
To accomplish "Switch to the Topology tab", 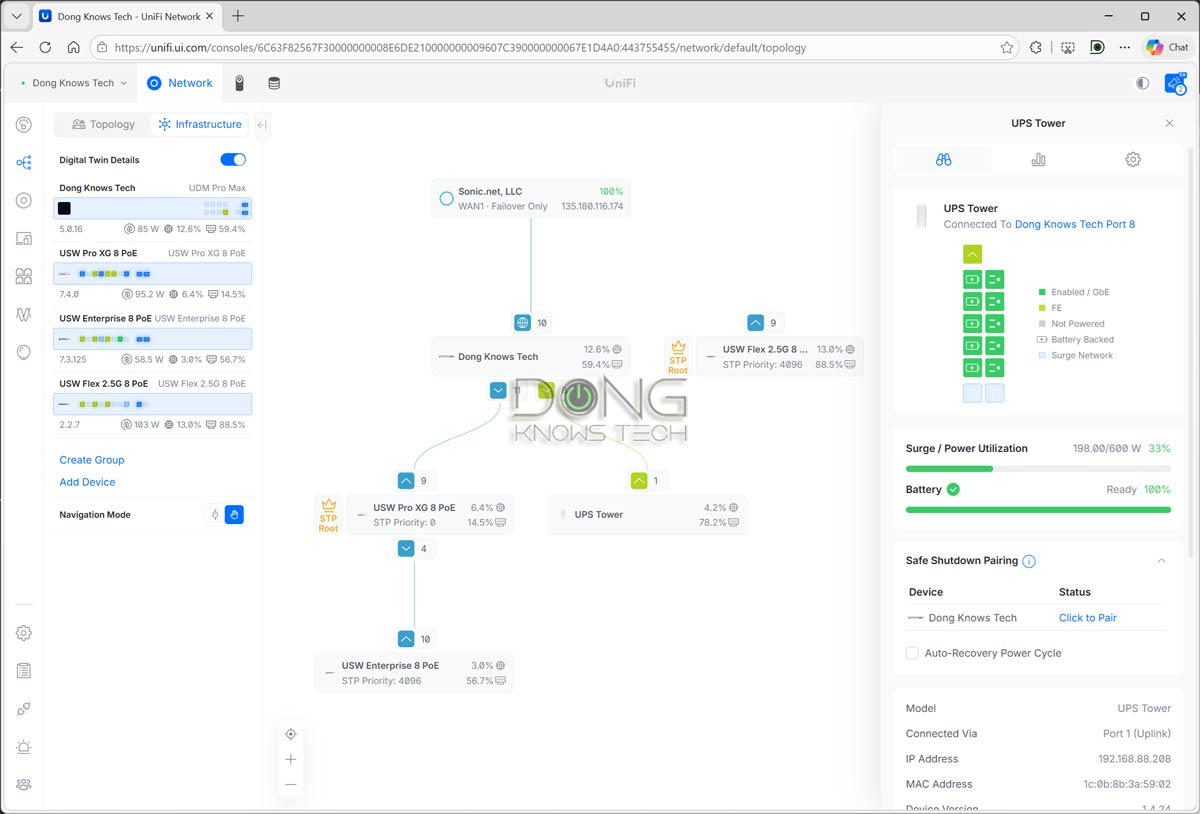I will click(101, 124).
